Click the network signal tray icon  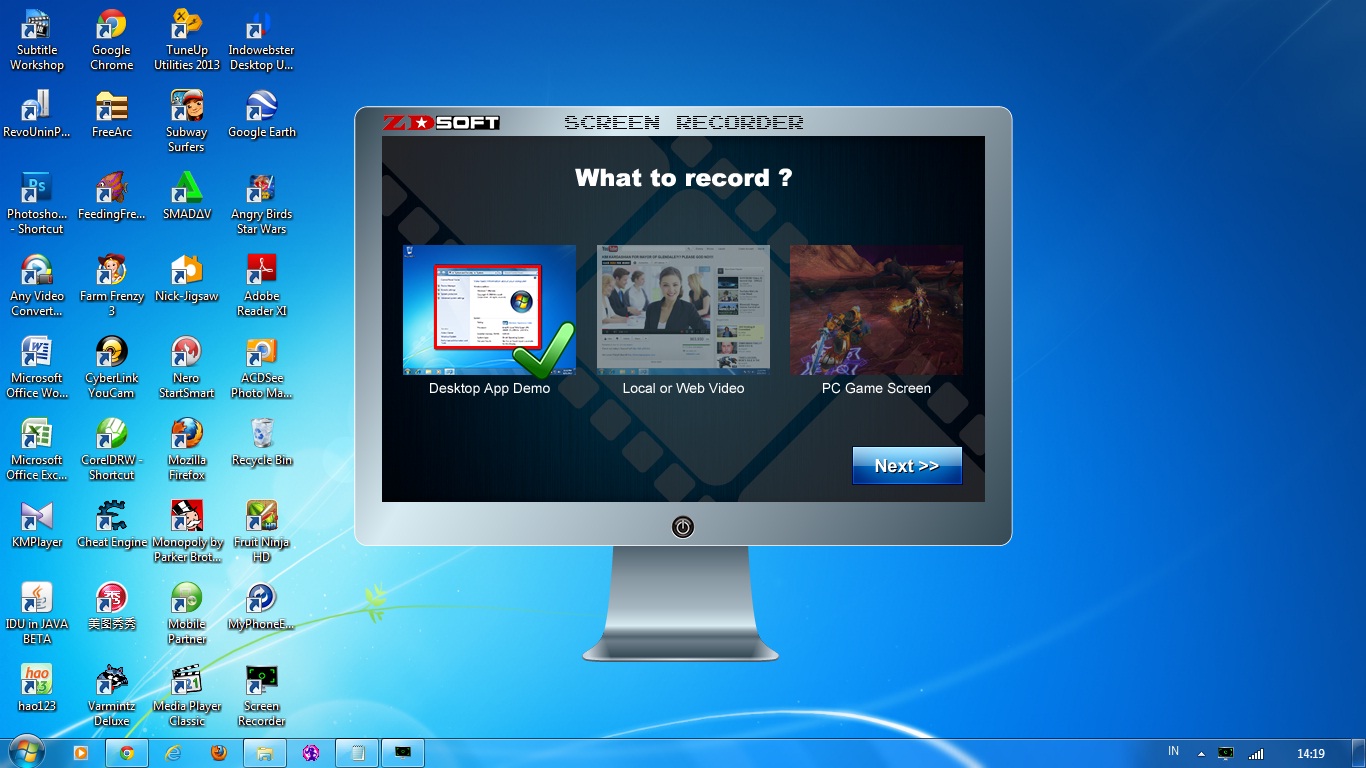[1256, 754]
